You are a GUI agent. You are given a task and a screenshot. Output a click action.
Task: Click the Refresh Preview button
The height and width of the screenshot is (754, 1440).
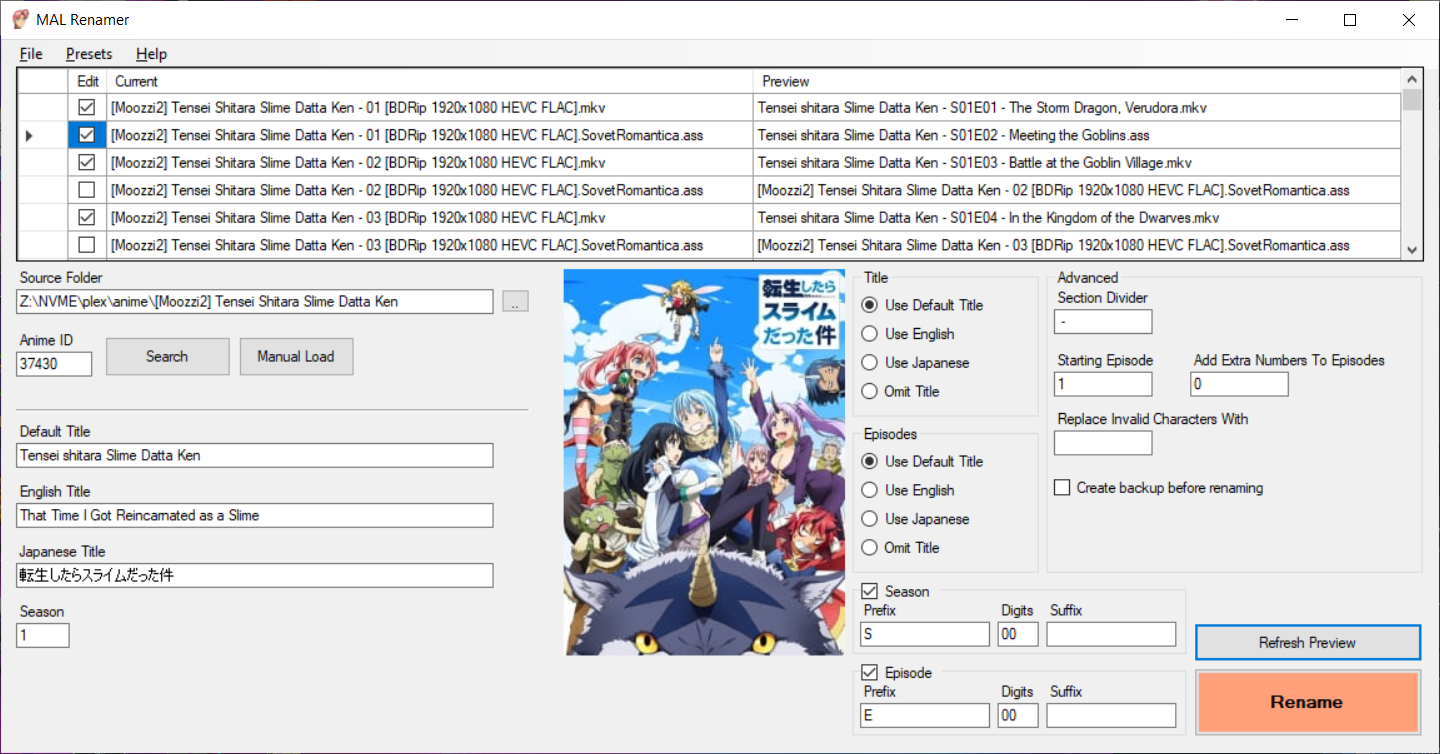(1308, 642)
